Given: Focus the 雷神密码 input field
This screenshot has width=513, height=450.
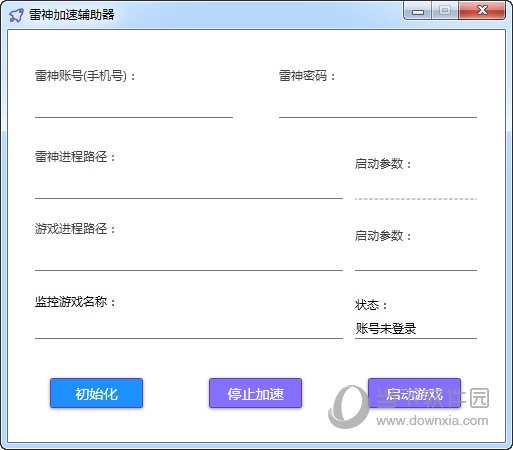Looking at the screenshot, I should [x=378, y=108].
